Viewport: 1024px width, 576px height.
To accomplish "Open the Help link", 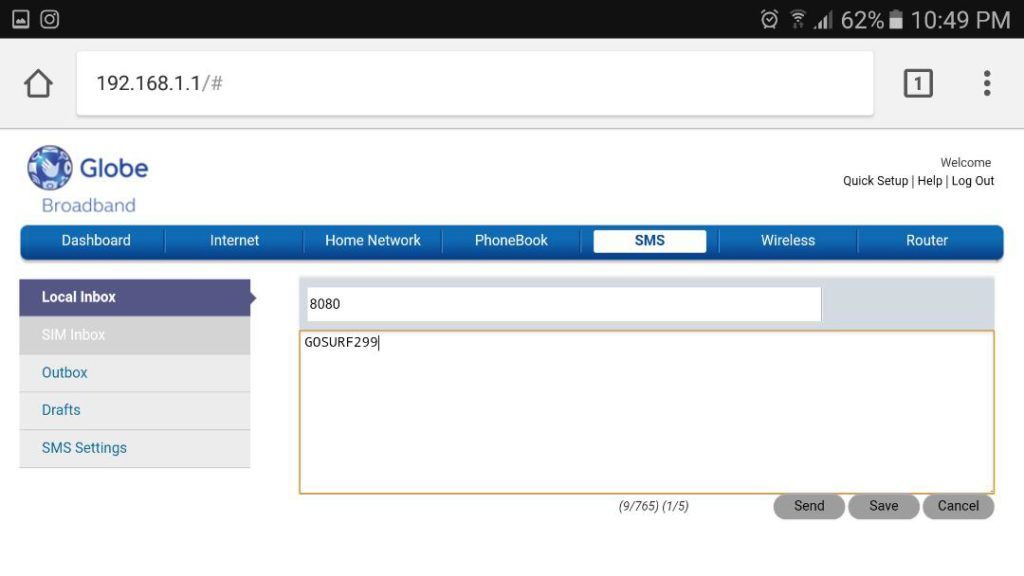I will [929, 181].
